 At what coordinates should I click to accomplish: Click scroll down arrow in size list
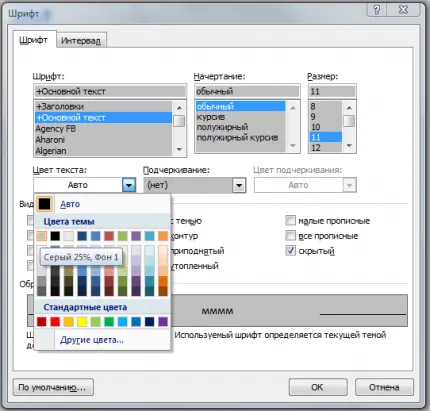(x=349, y=145)
